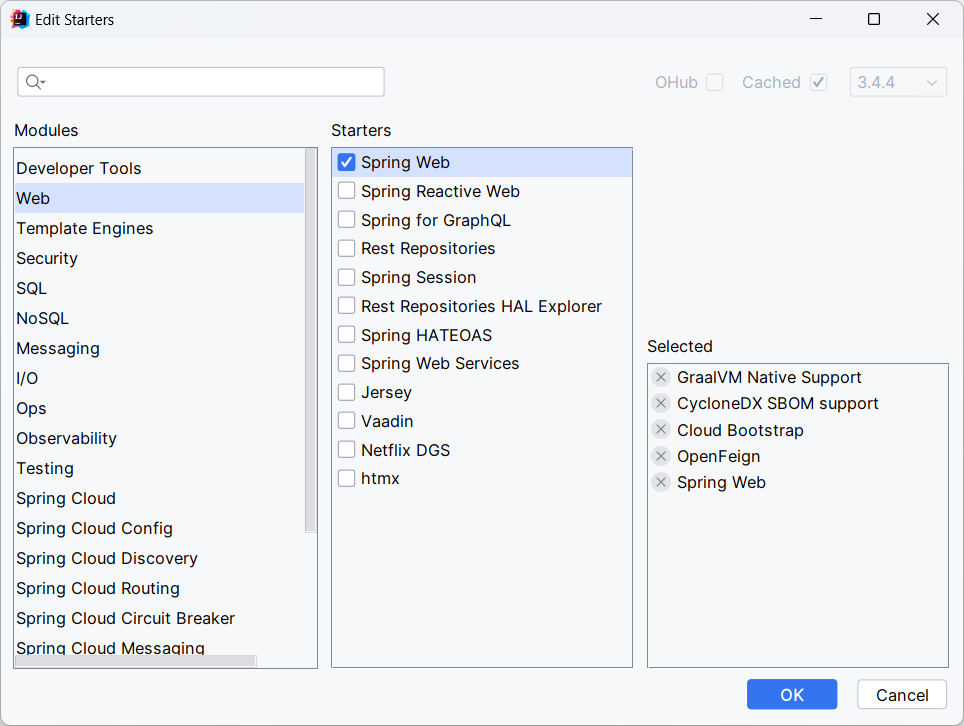Select the Web module
This screenshot has width=964, height=726.
[159, 198]
